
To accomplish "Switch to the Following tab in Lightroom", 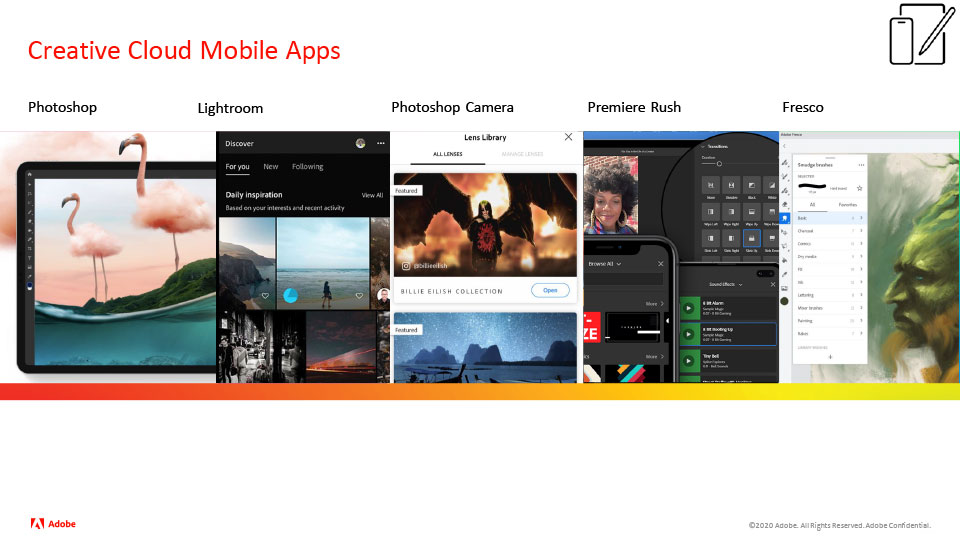I will coord(307,167).
